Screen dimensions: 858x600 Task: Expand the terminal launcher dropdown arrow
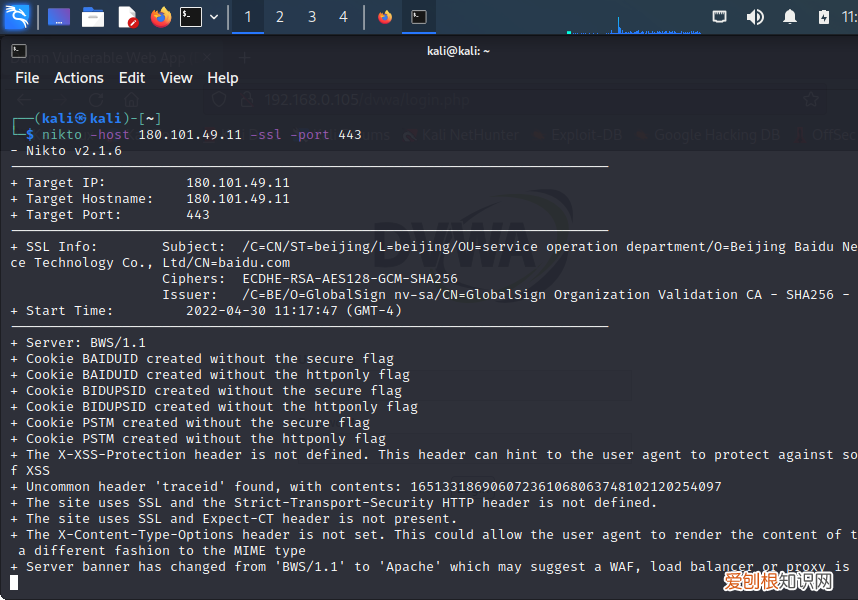tap(213, 17)
